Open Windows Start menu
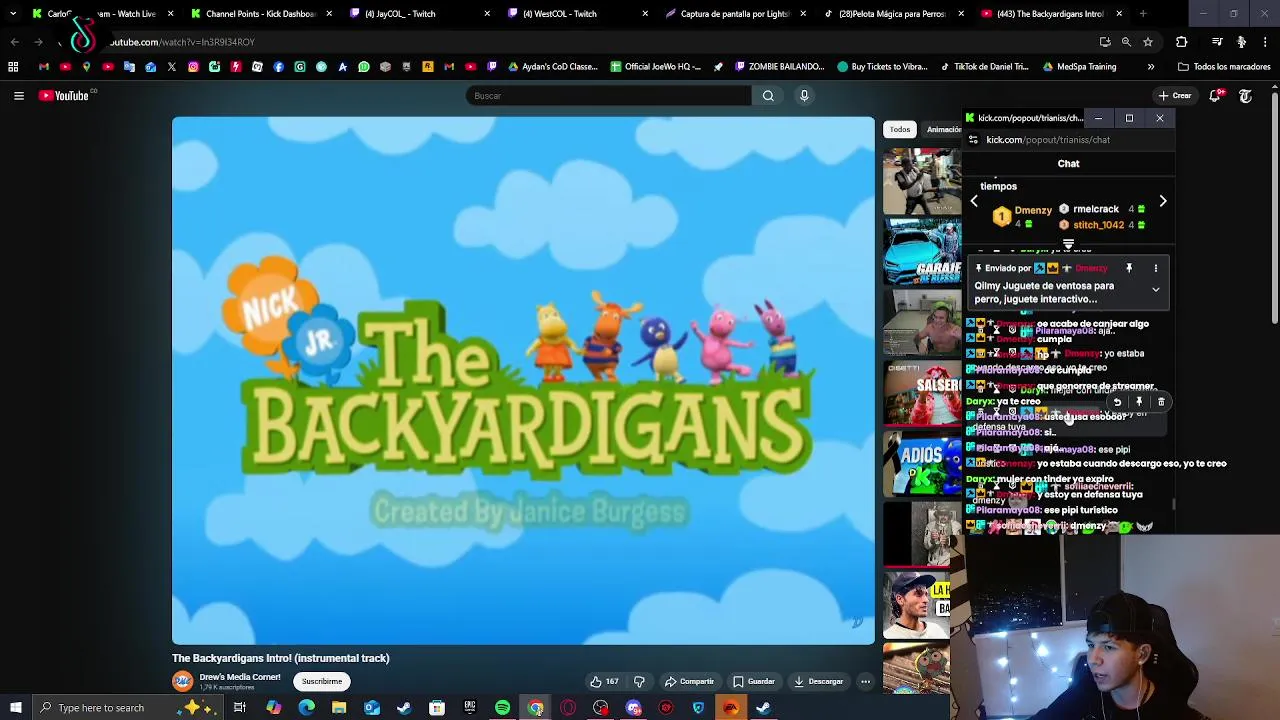1280x720 pixels. [x=15, y=708]
